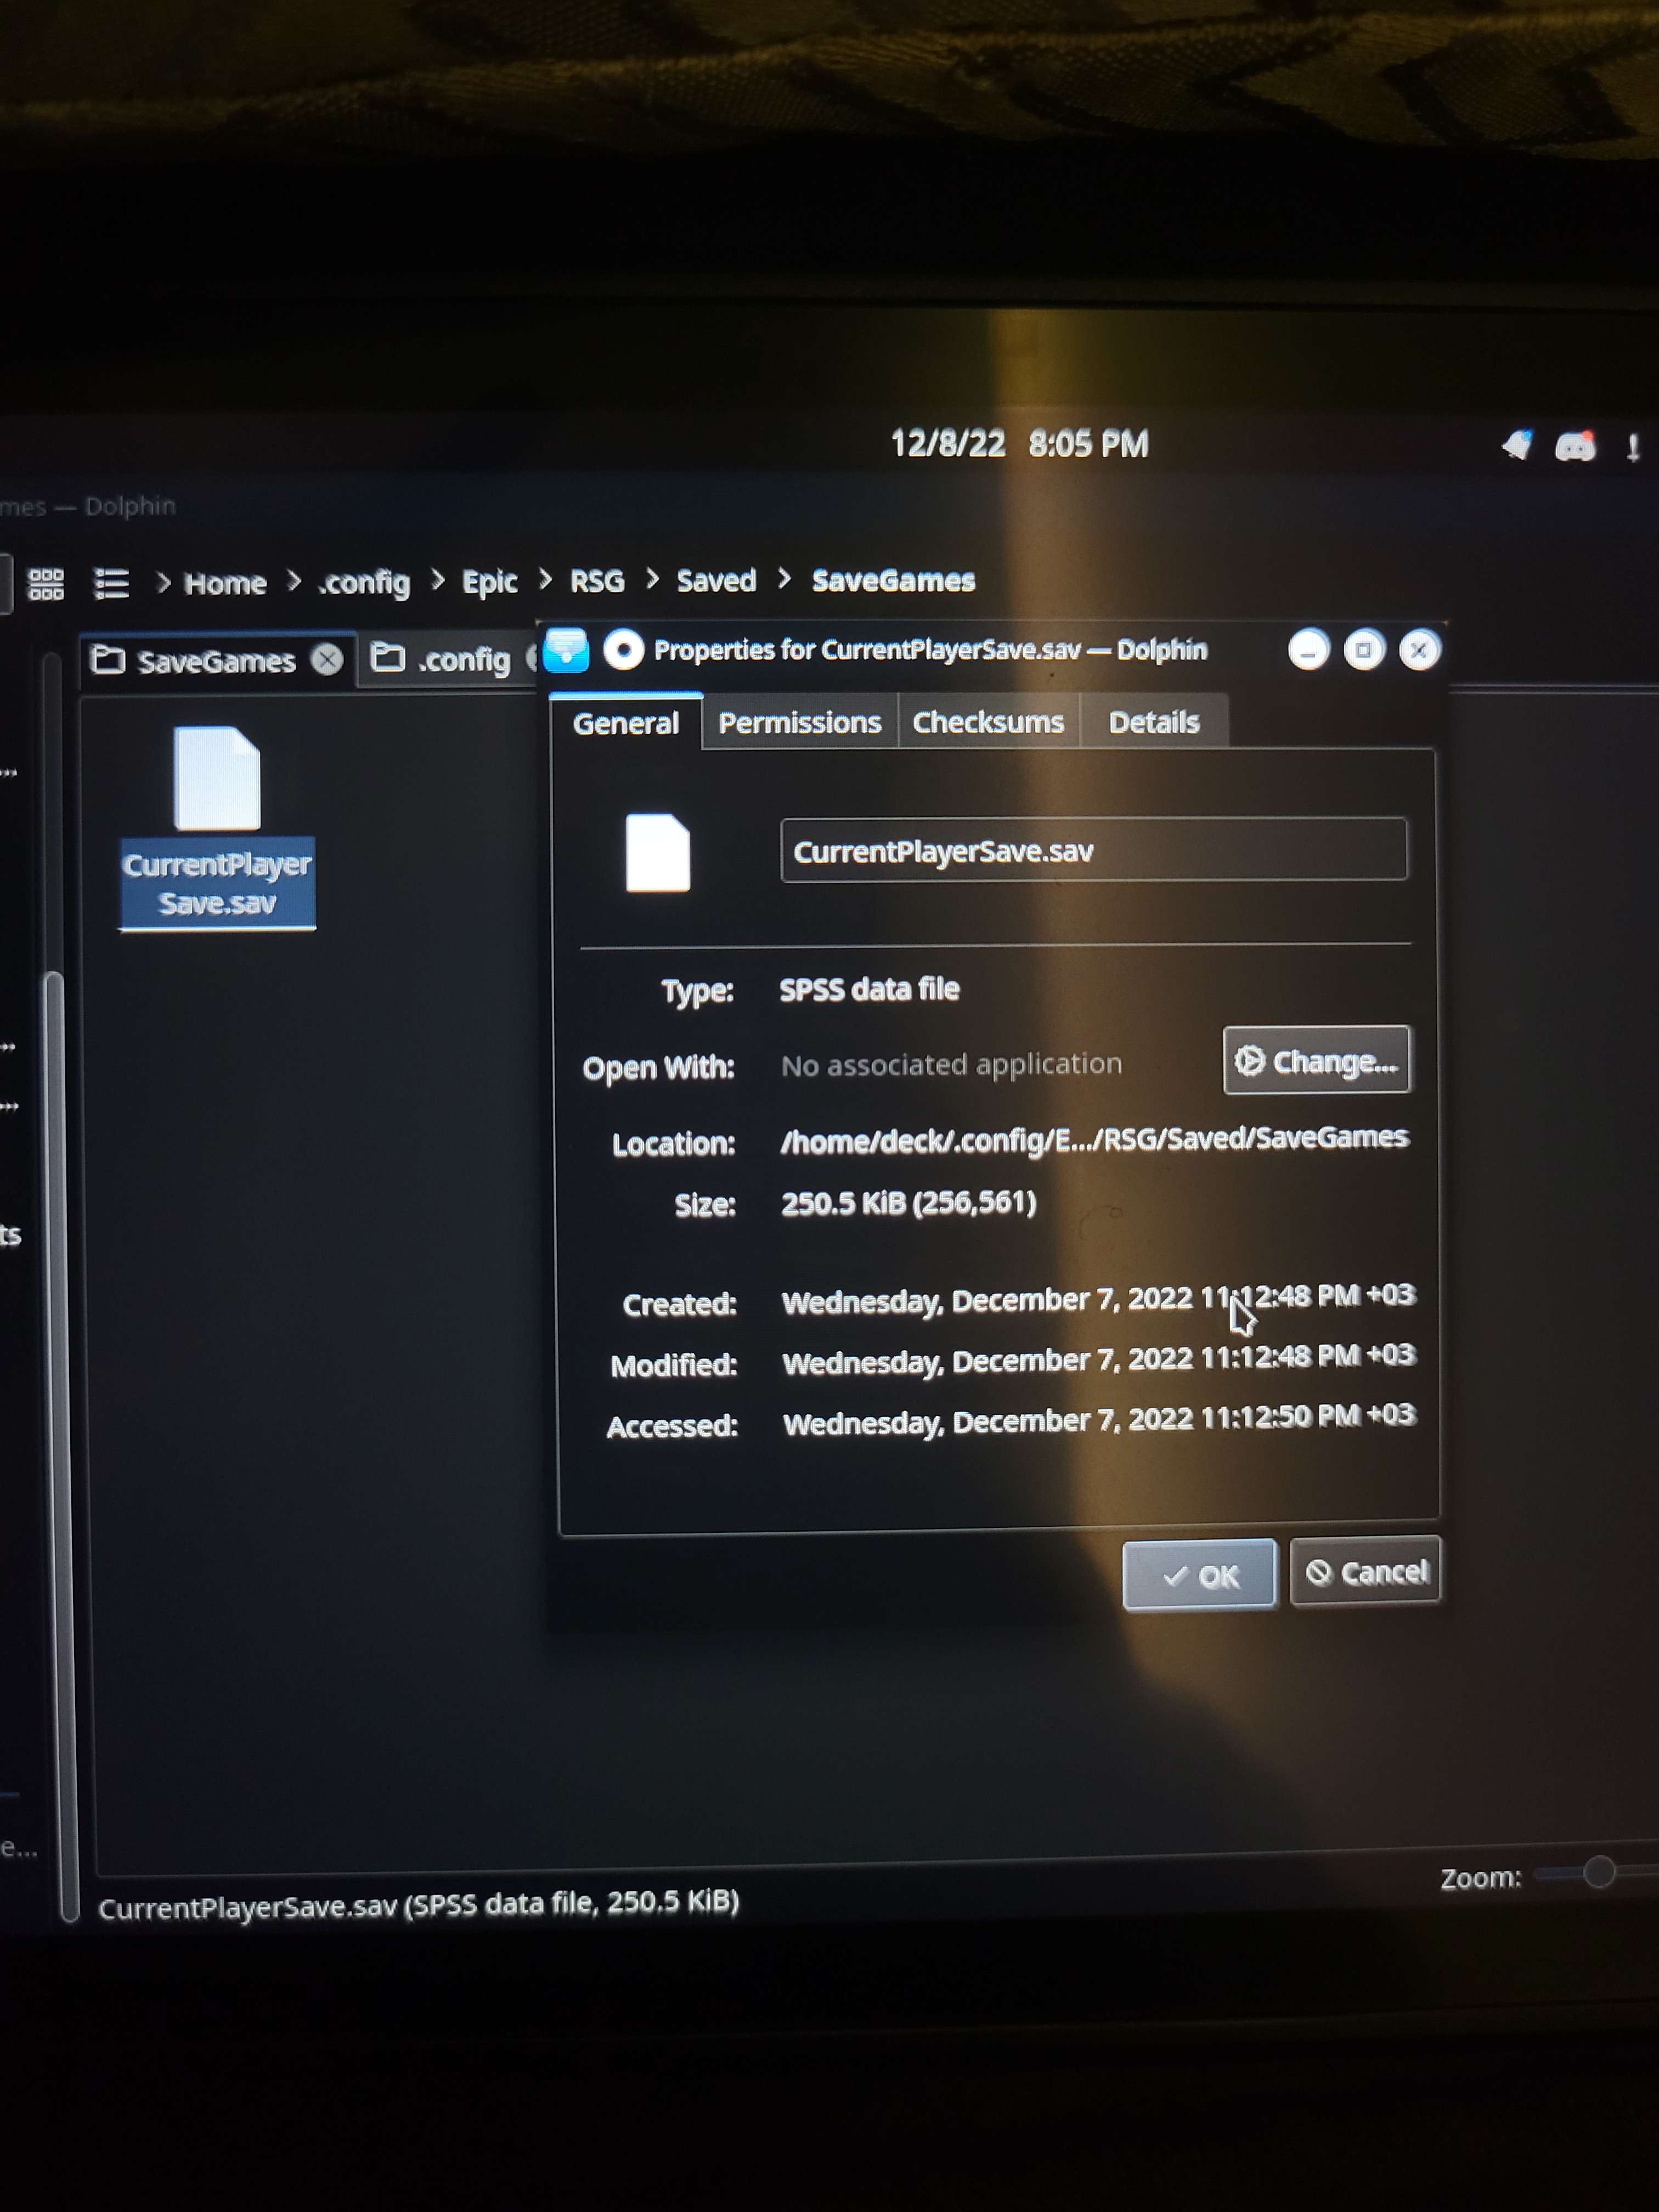Close the SaveGames tab with X
The width and height of the screenshot is (1659, 2212).
tap(327, 660)
